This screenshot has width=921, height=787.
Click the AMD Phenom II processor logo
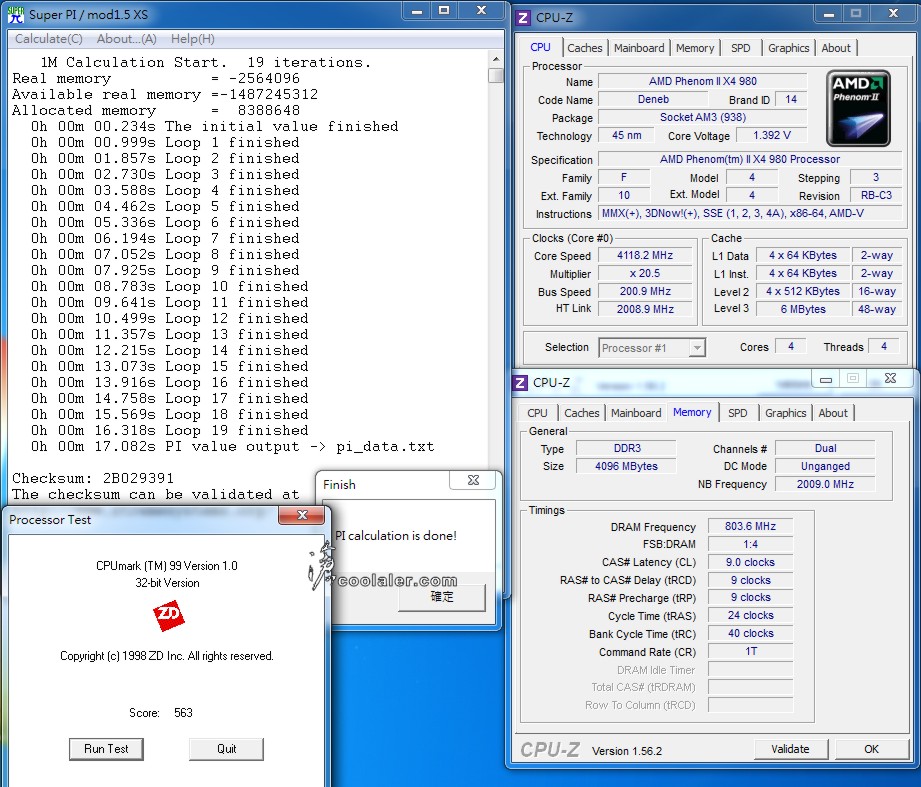[x=858, y=108]
